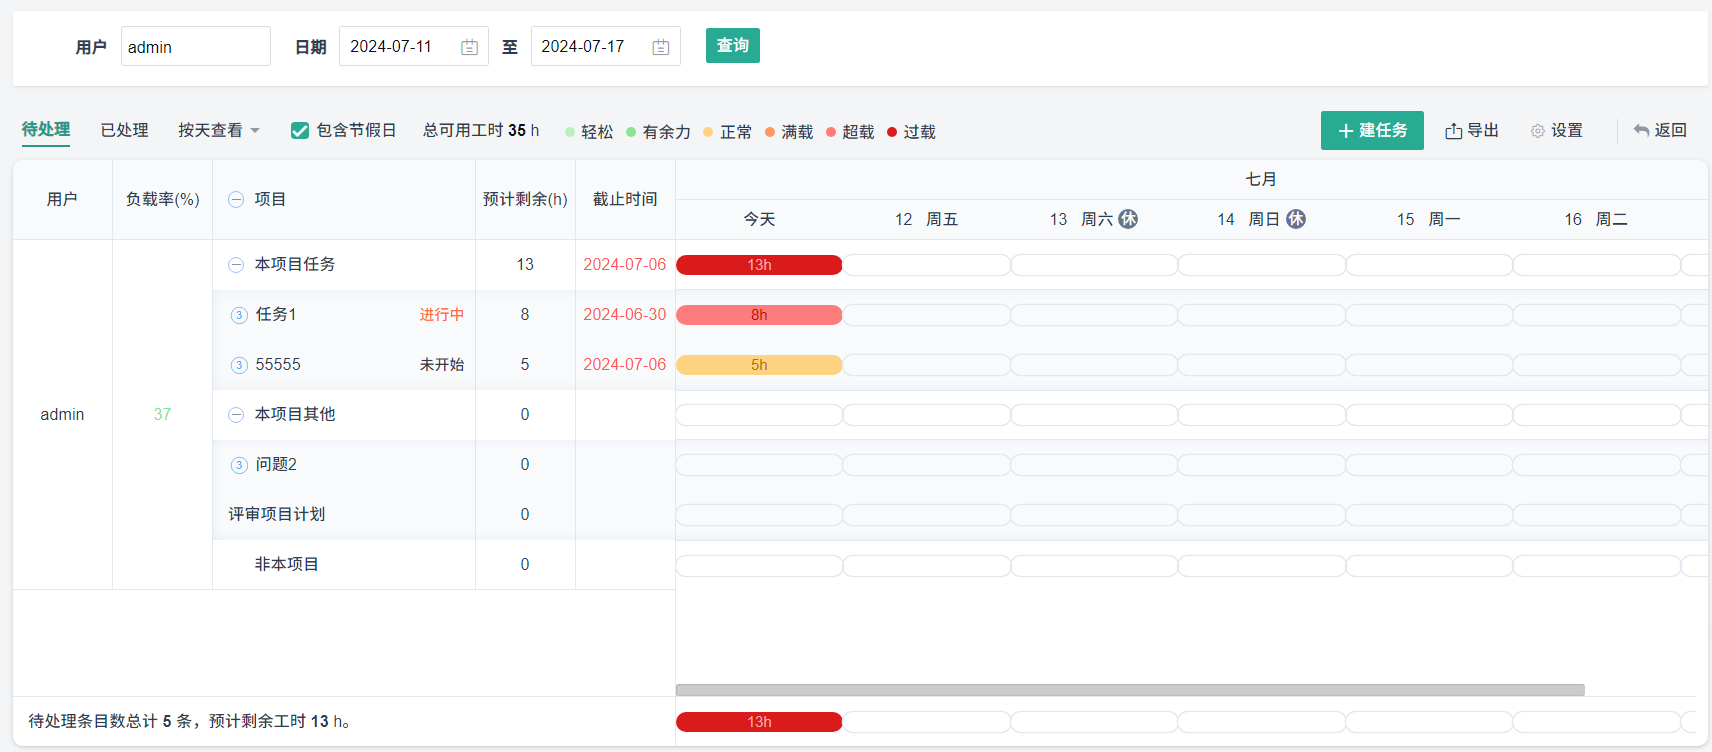Image resolution: width=1712 pixels, height=752 pixels.
Task: Click 轻松 legend item
Action: [x=589, y=132]
